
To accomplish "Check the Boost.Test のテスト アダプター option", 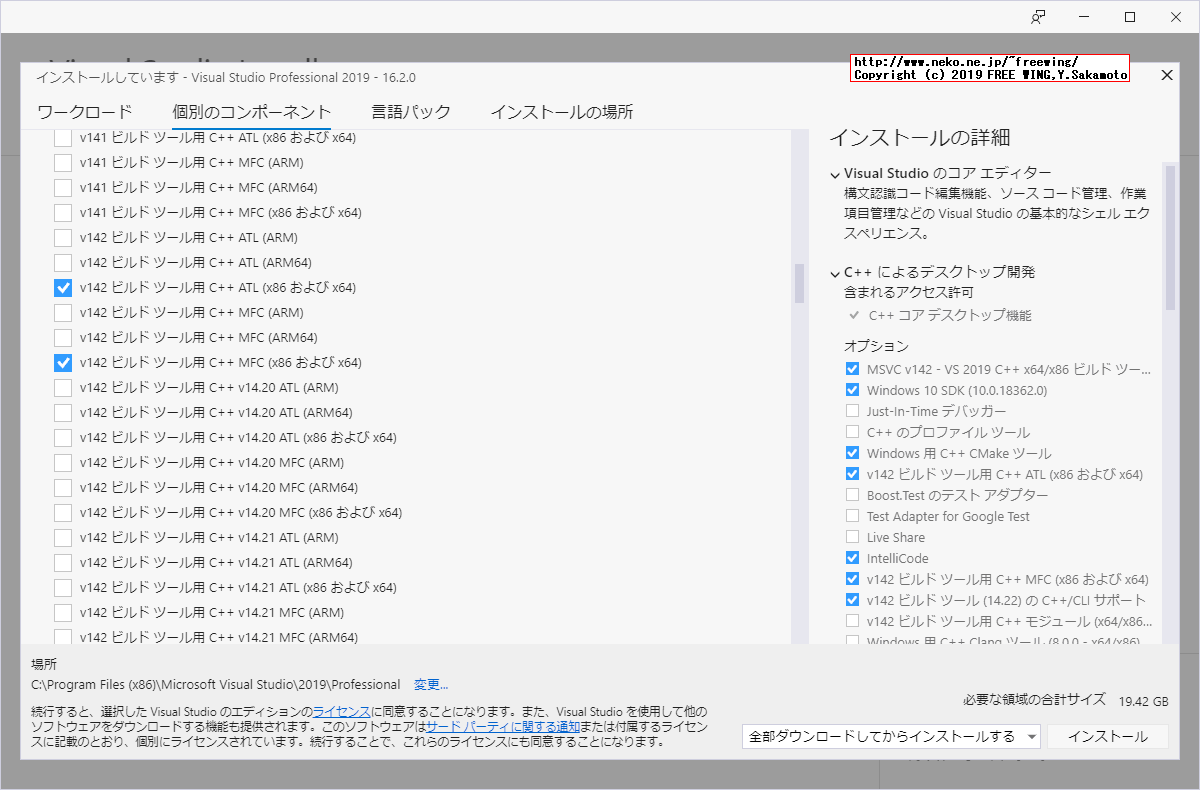I will pos(852,495).
